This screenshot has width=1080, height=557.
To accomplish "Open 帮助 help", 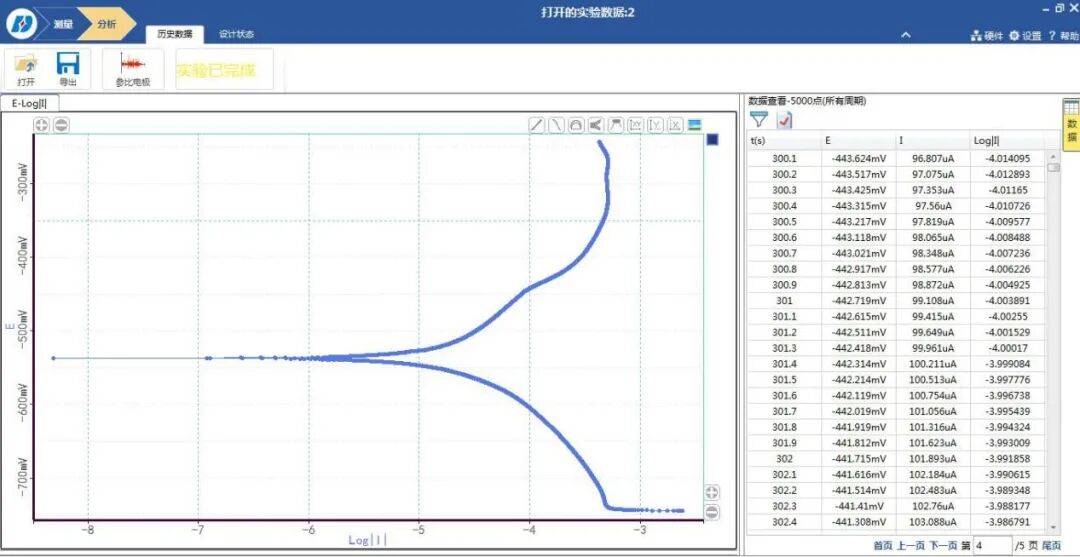I will pyautogui.click(x=1062, y=36).
